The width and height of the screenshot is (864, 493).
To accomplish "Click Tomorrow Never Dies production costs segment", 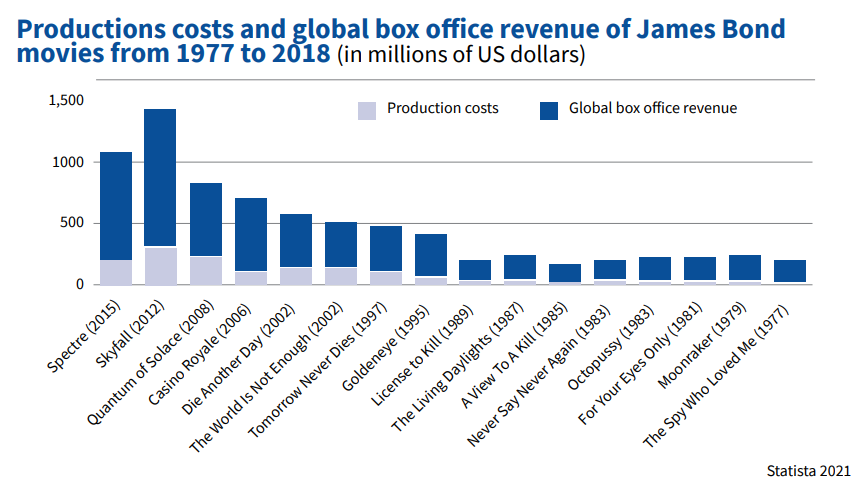I will click(386, 278).
